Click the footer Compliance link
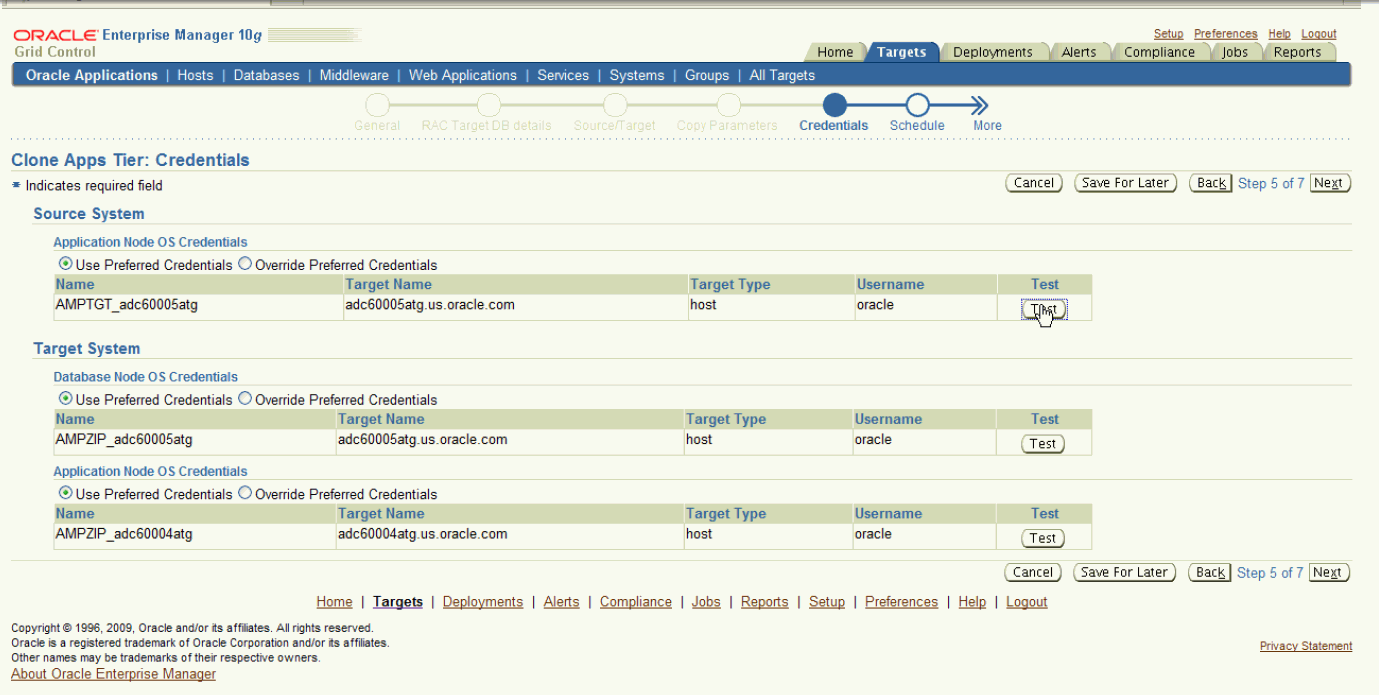This screenshot has height=695, width=1379. point(636,602)
